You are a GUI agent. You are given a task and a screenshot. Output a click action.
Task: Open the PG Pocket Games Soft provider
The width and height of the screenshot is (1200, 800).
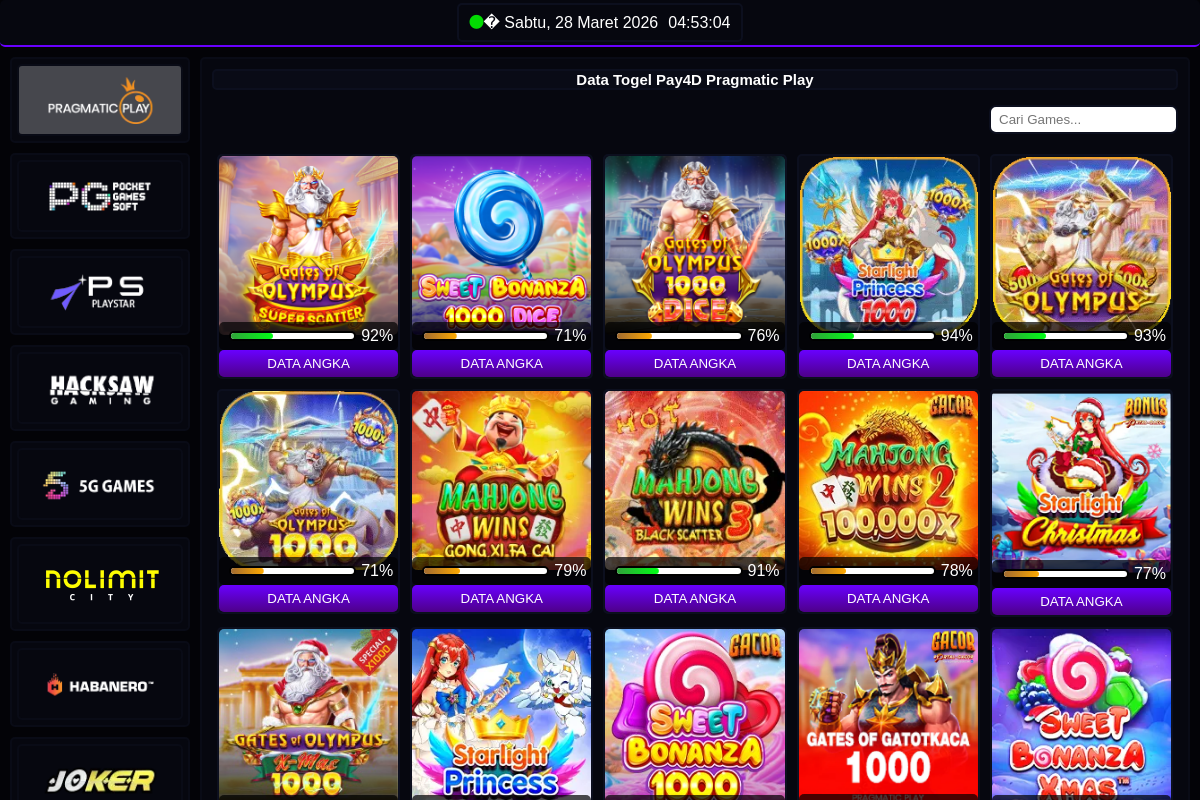point(100,196)
